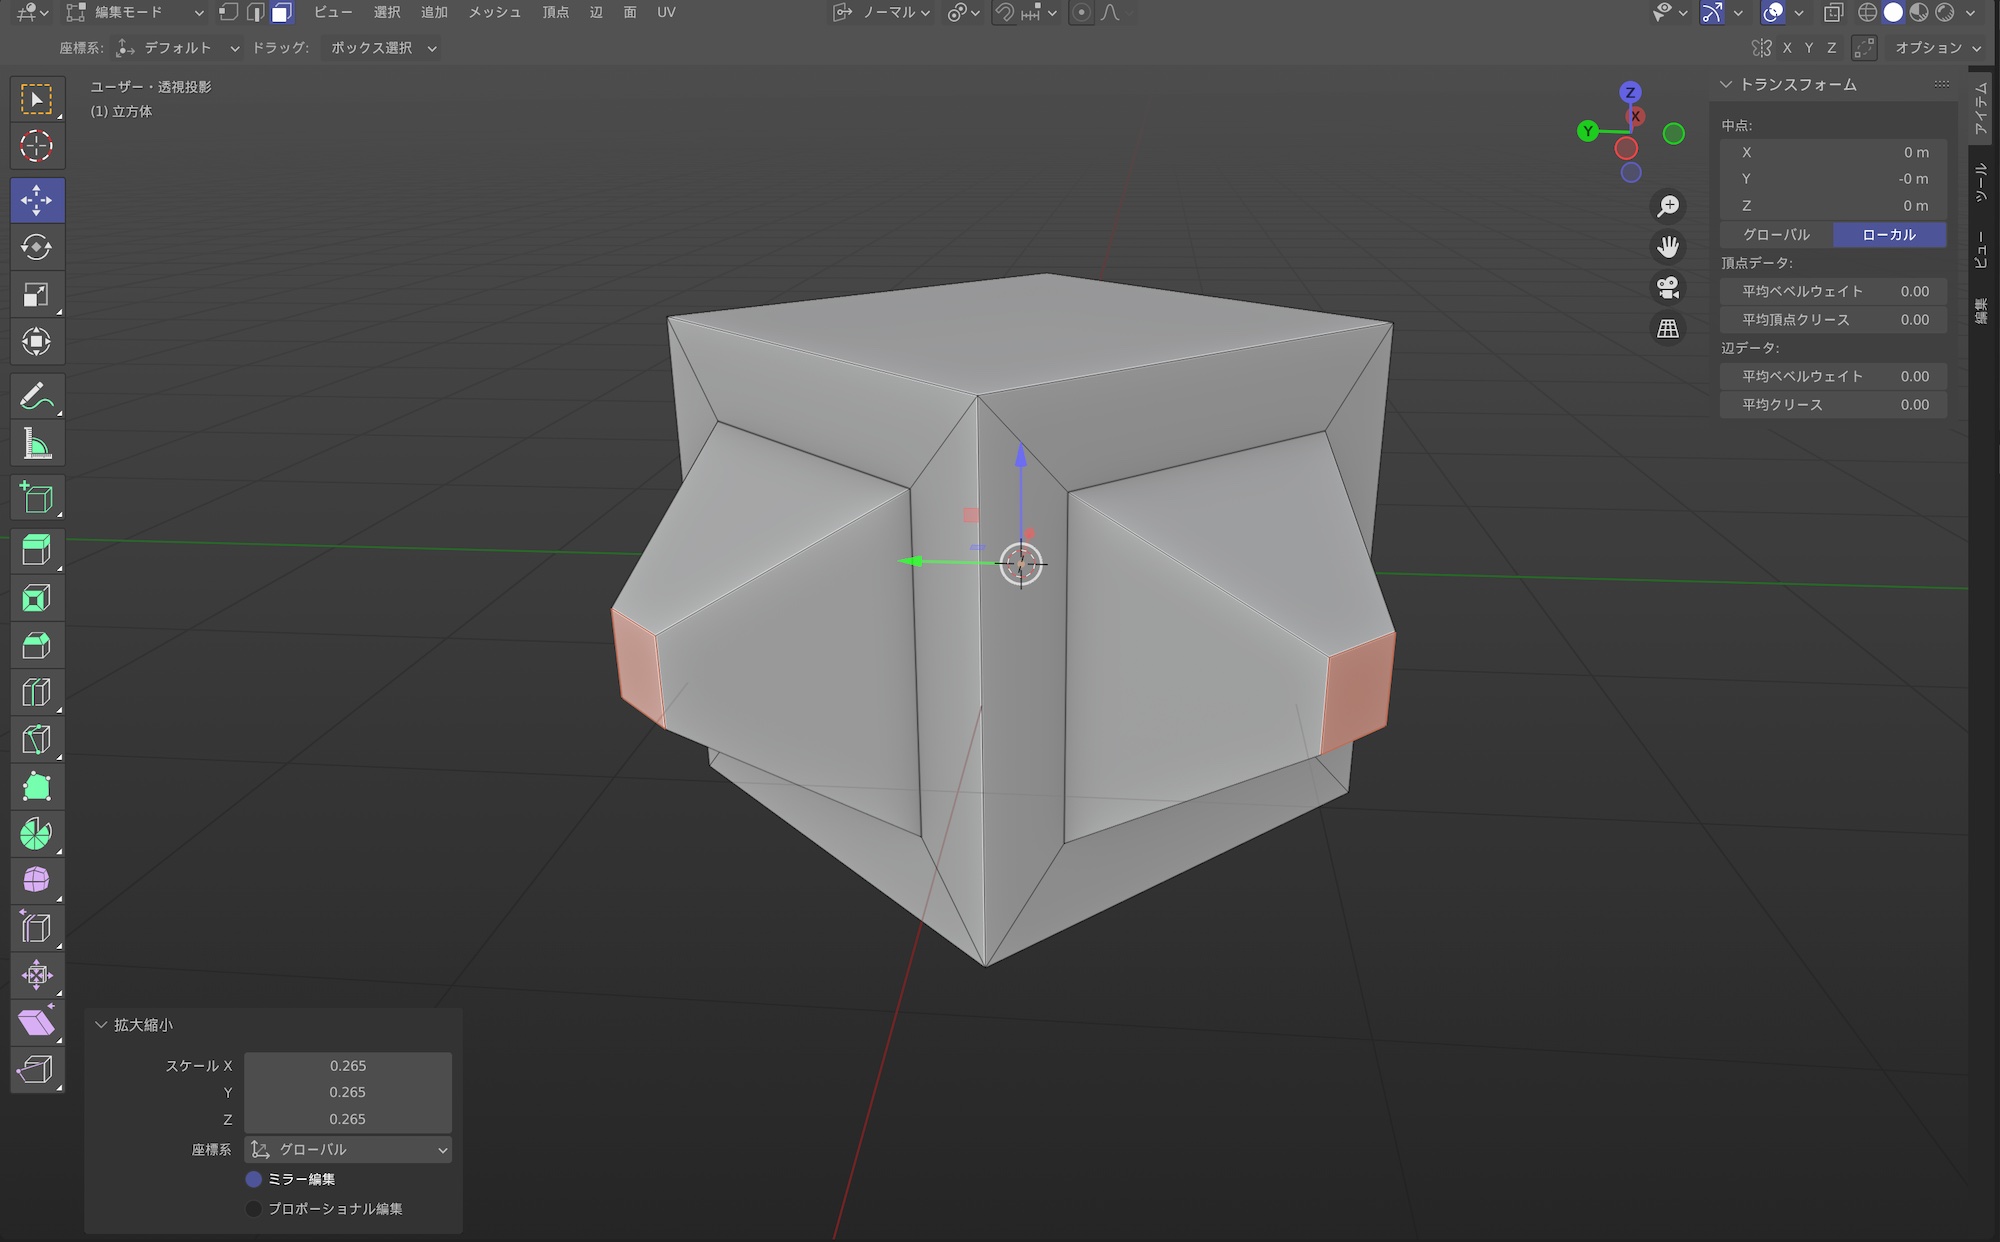Click the Average Crease (平均クリース) slider

(x=1833, y=405)
